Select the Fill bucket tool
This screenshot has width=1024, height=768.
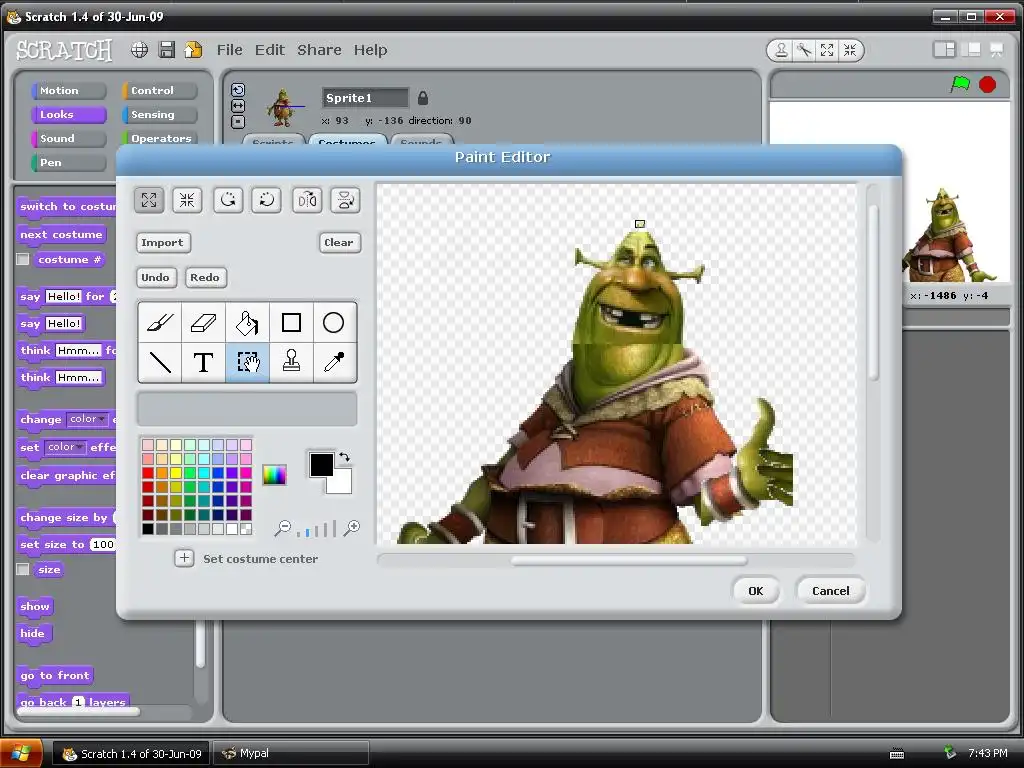[x=247, y=323]
